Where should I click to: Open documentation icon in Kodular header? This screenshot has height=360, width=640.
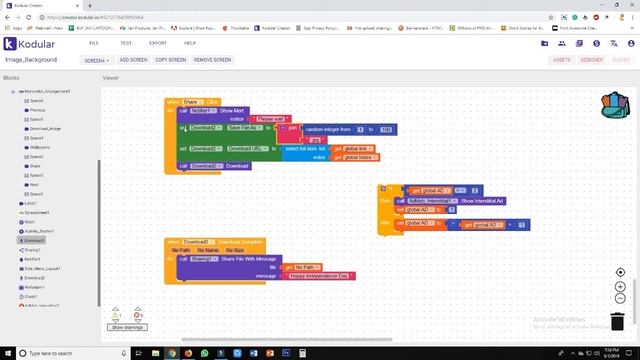[x=579, y=43]
